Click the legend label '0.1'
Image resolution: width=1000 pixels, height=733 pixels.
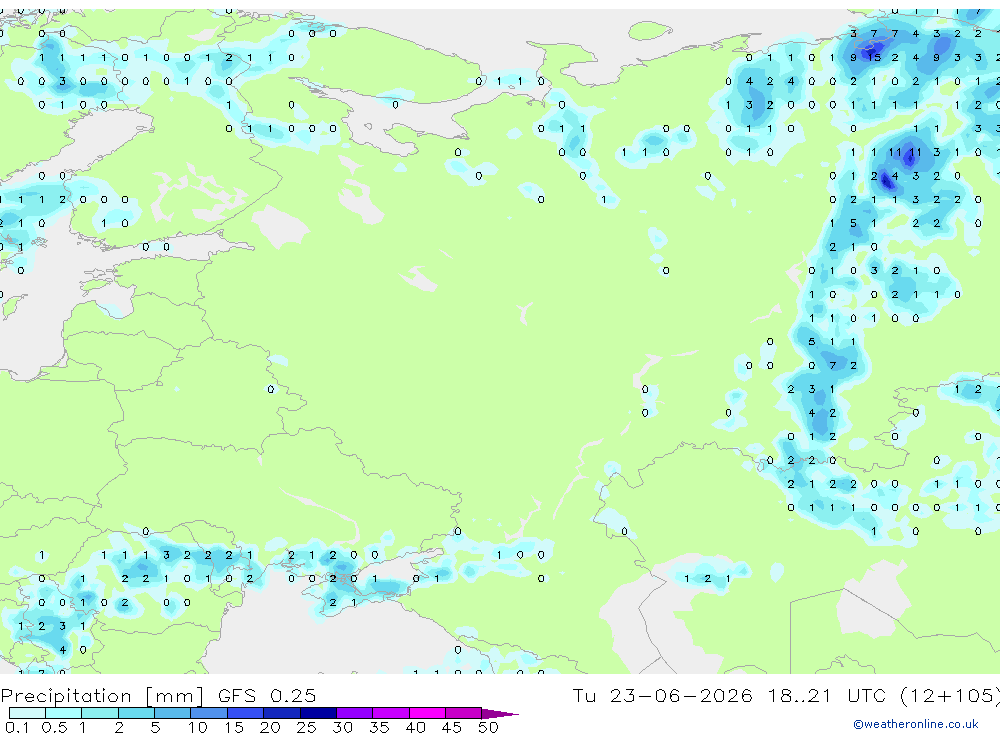click(17, 727)
